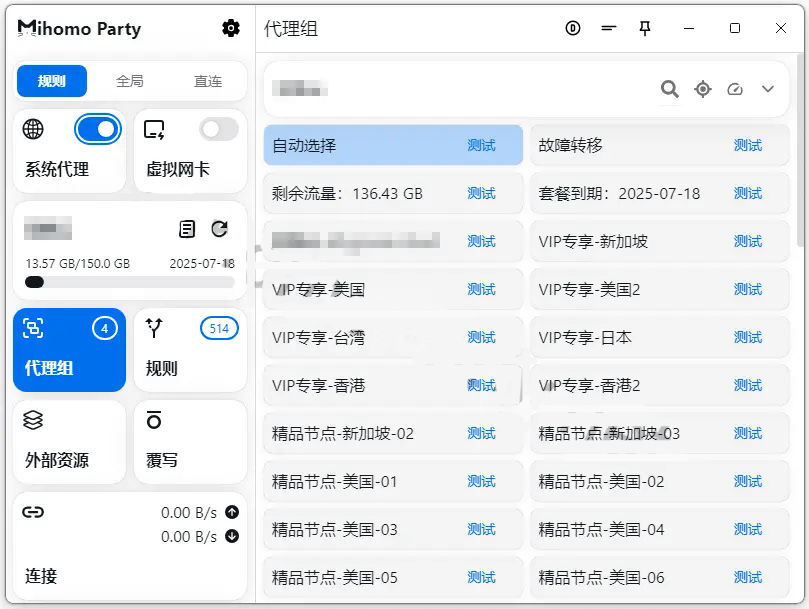Click the 剩余流量: 136.43 GB entry
Image resolution: width=809 pixels, height=609 pixels.
click(x=393, y=193)
